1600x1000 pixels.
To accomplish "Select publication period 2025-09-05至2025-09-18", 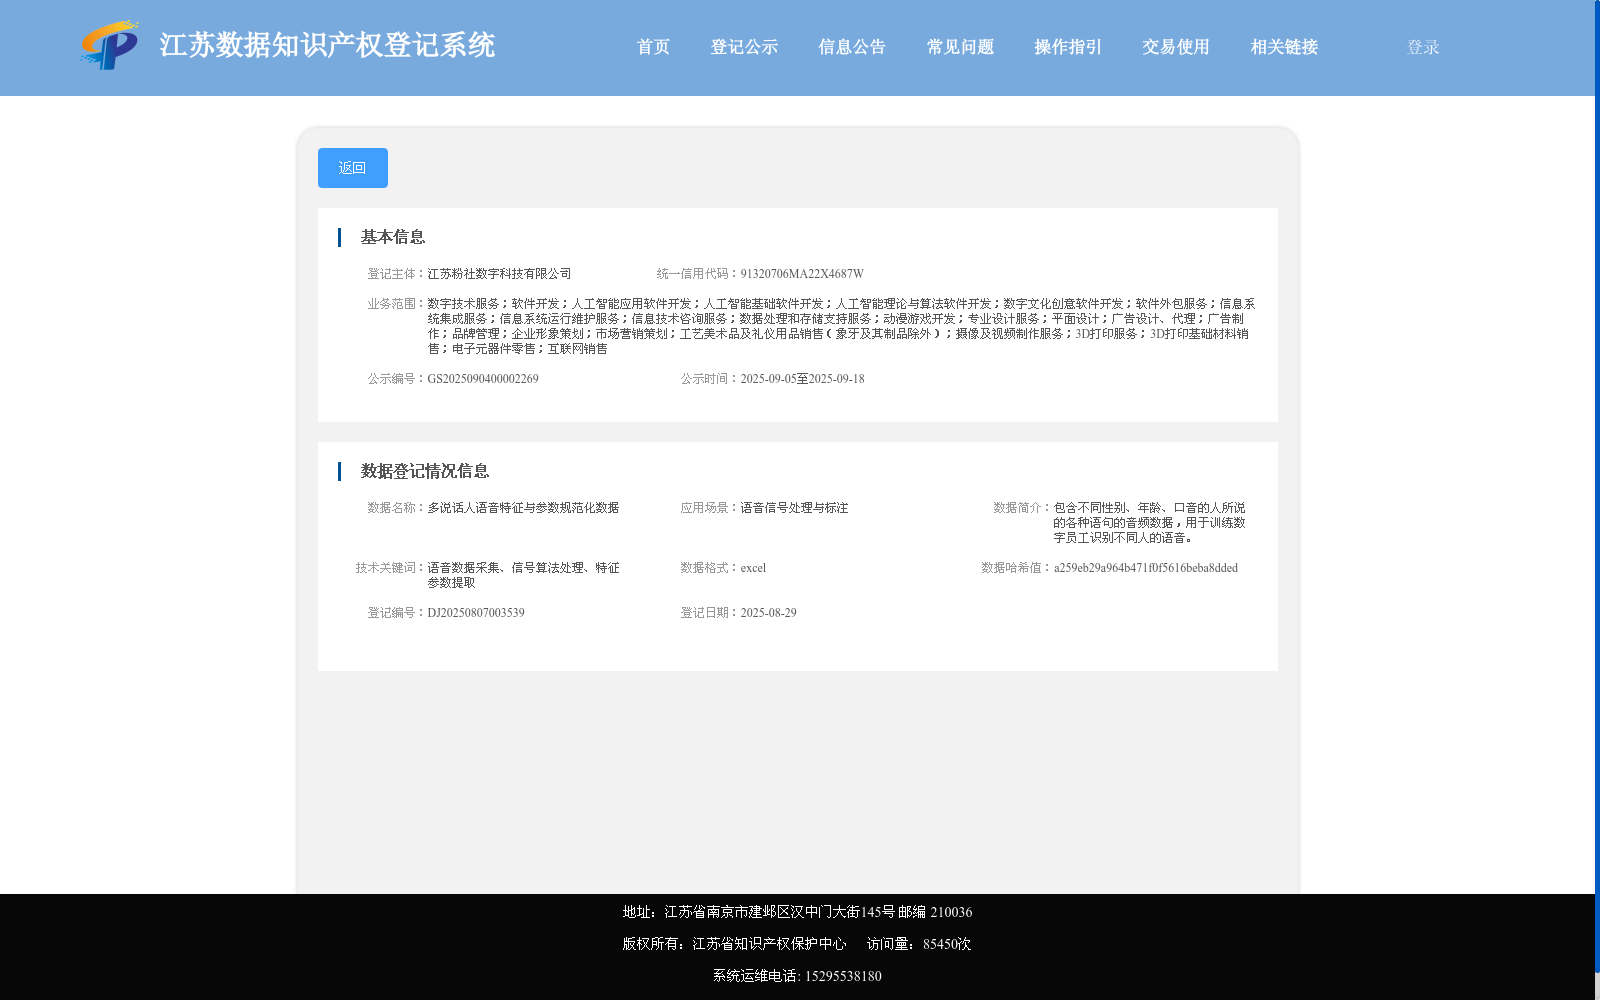I will [802, 379].
